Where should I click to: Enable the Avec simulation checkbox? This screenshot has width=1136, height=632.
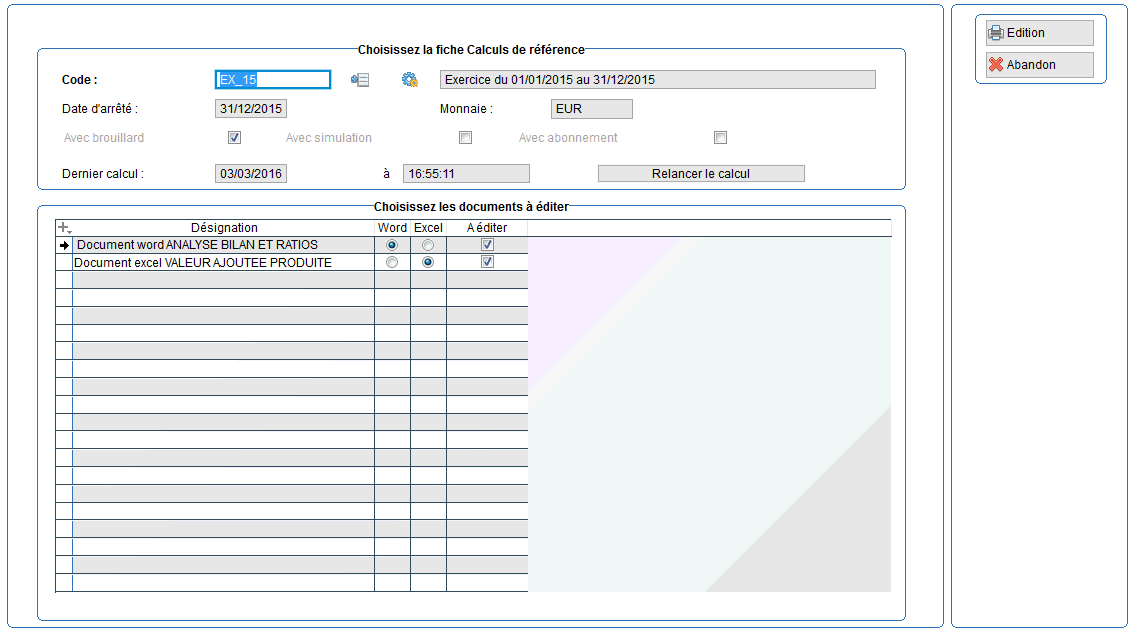[x=465, y=138]
